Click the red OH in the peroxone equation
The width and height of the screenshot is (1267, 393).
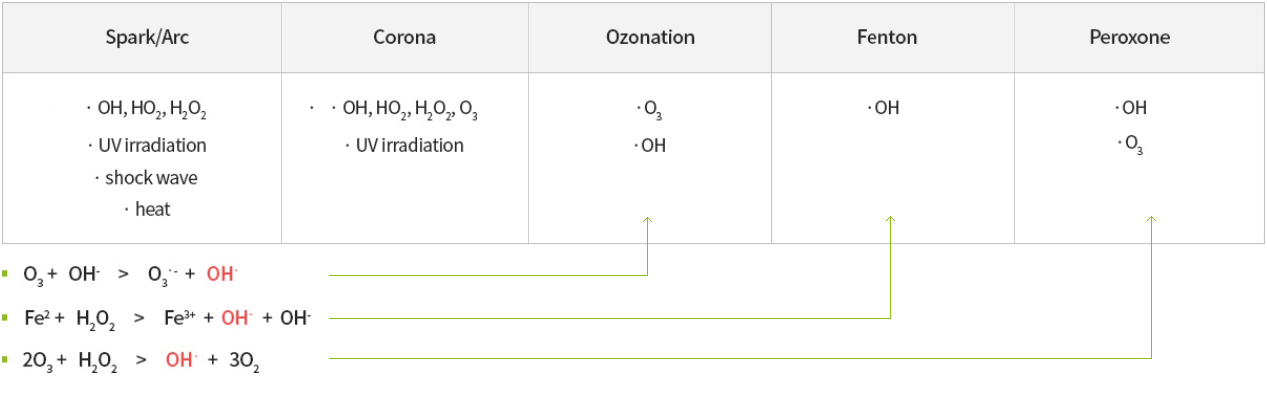click(182, 360)
